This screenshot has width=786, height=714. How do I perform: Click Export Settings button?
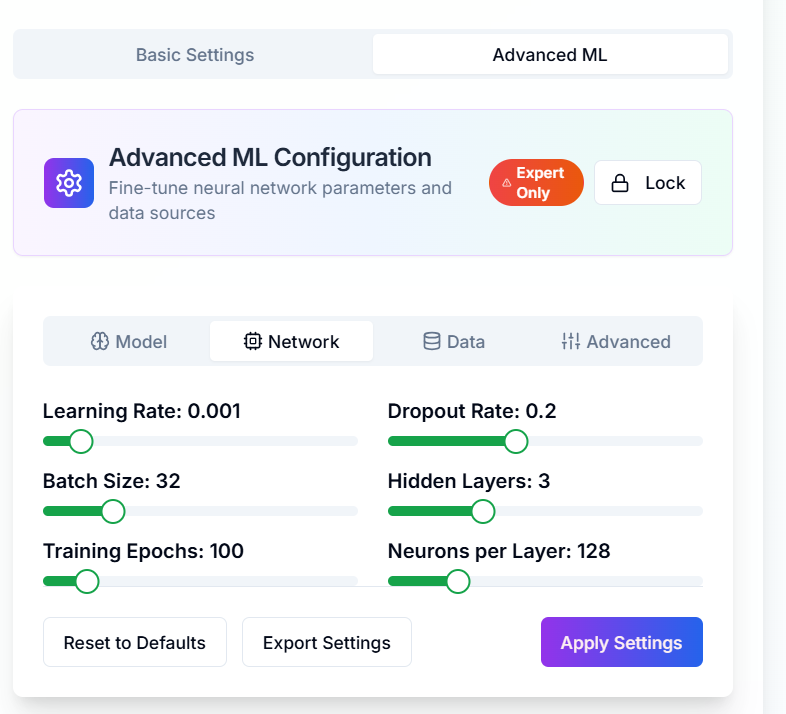click(x=327, y=642)
